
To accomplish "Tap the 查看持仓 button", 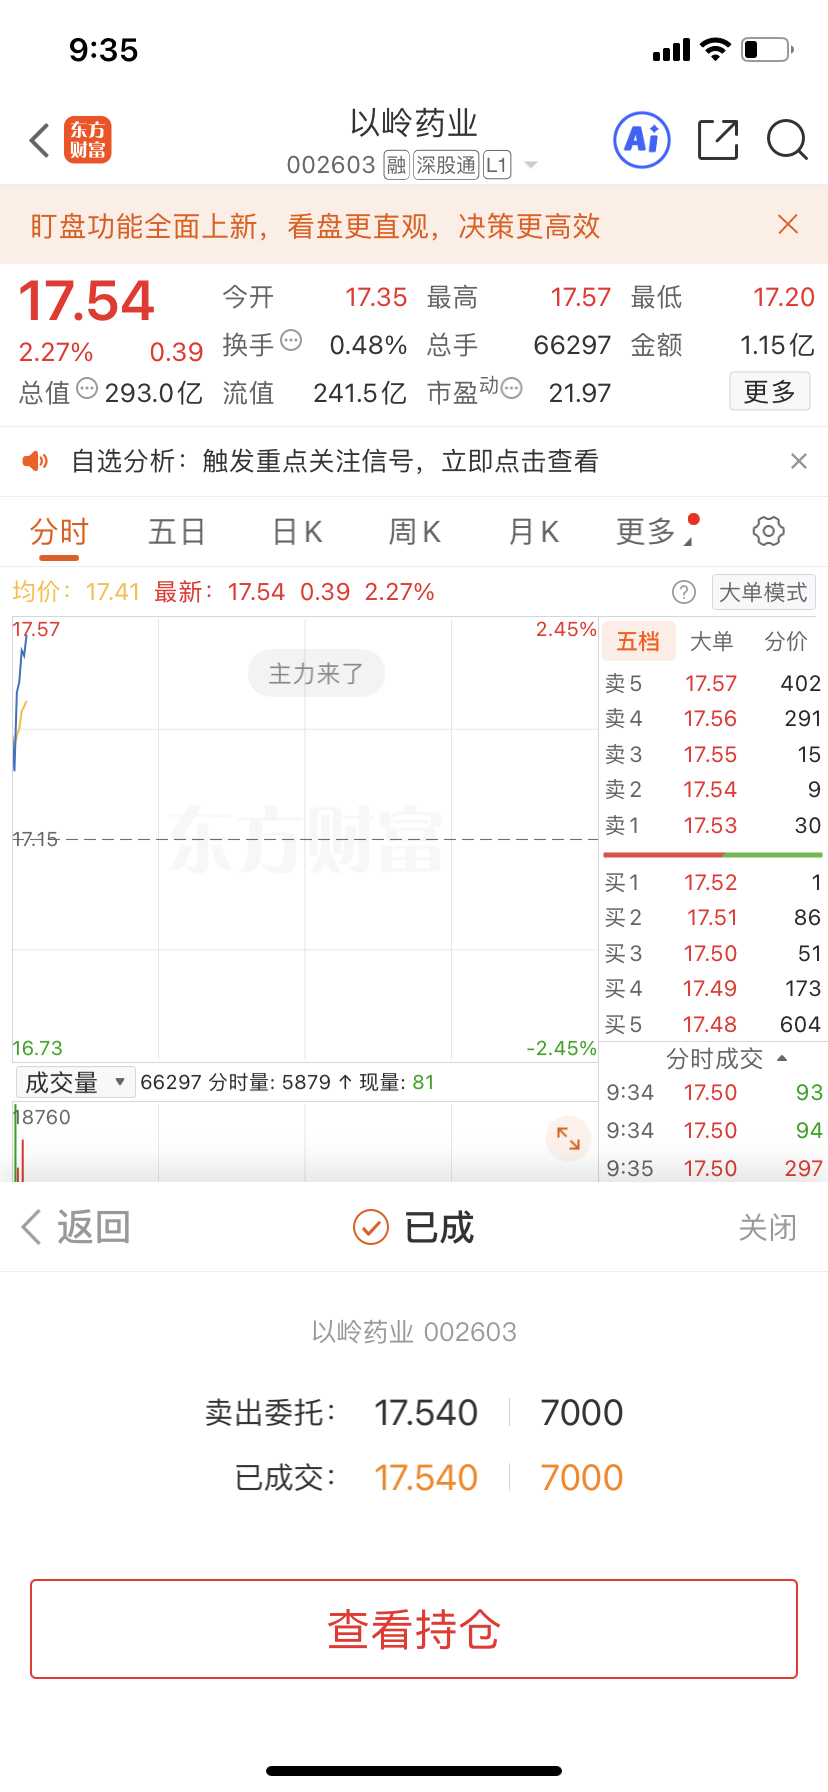I will tap(414, 1629).
